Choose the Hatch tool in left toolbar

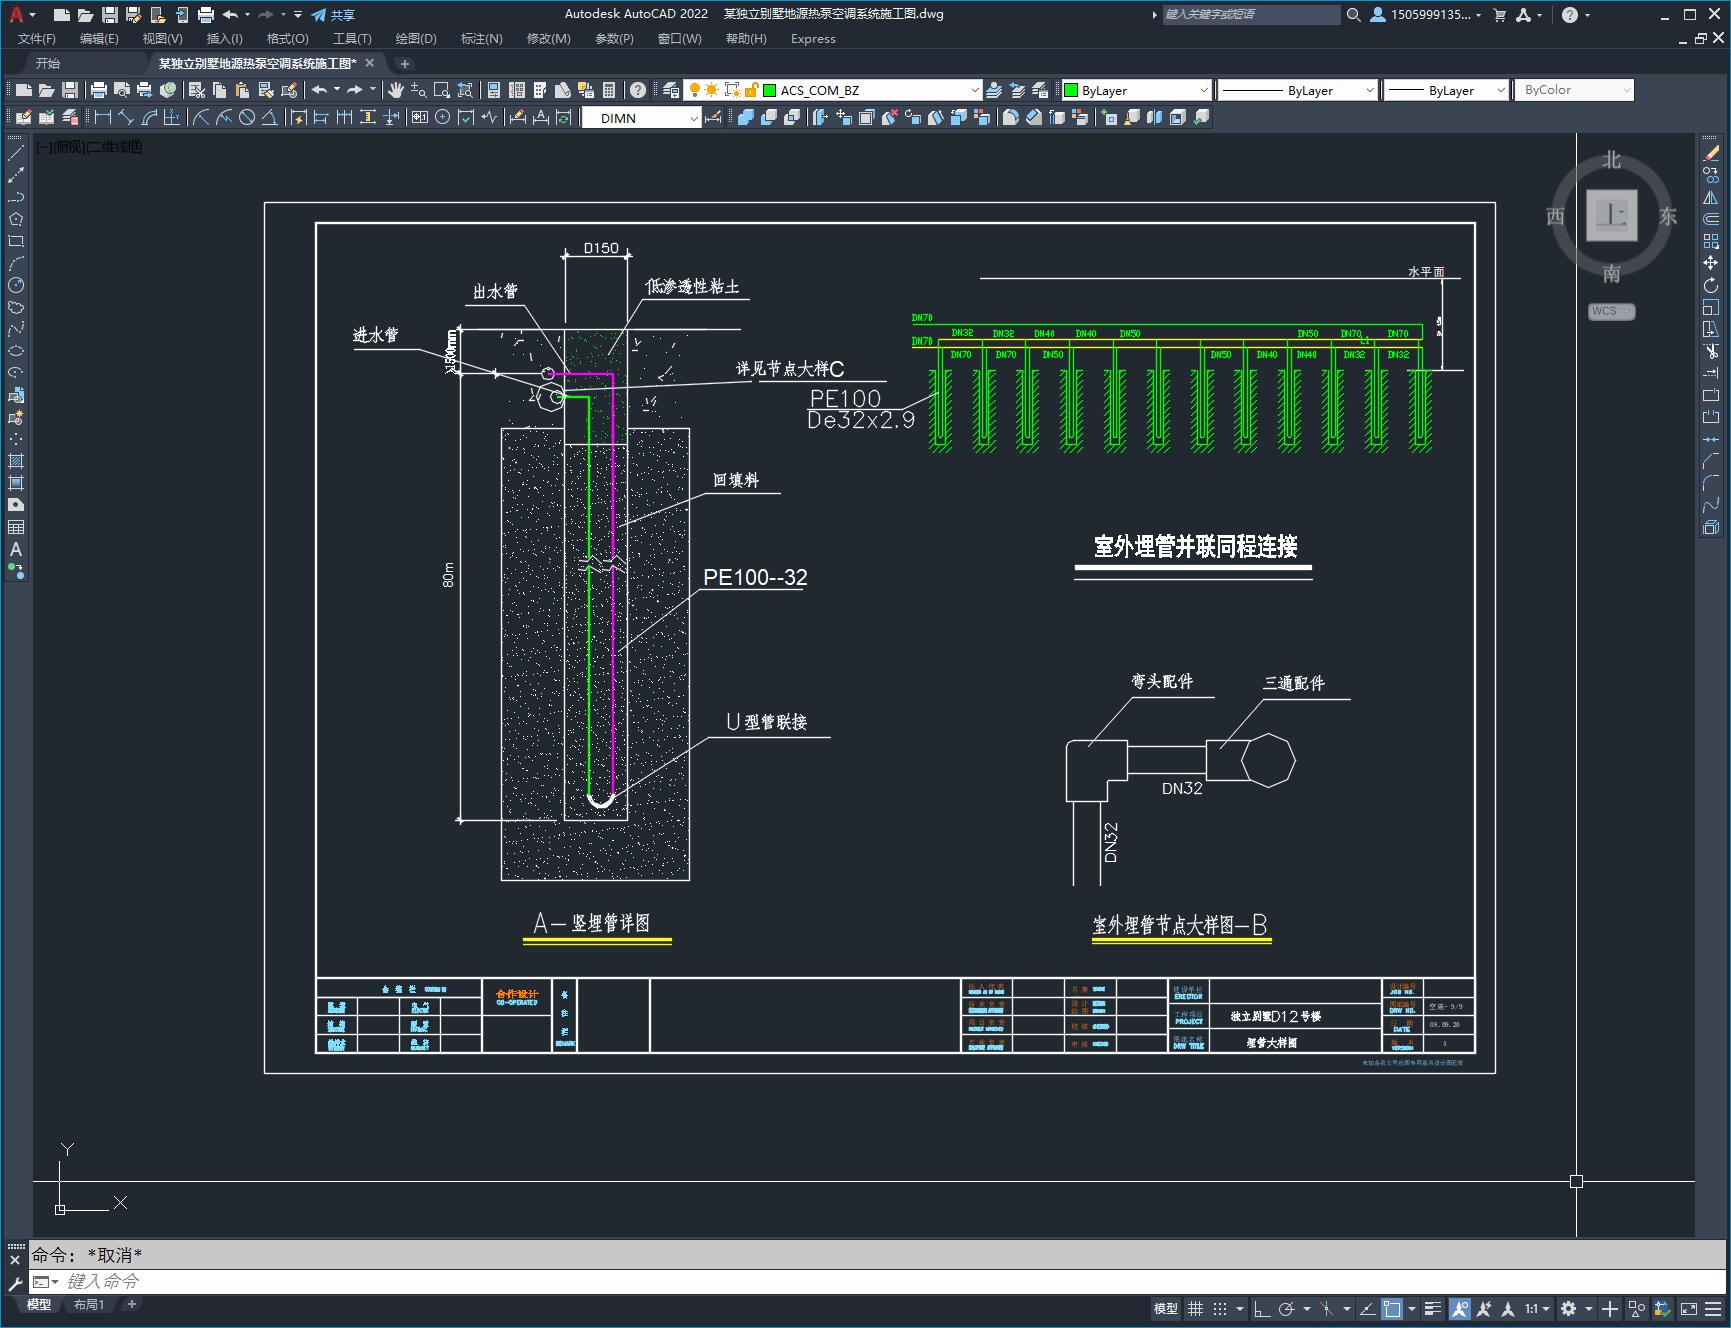pyautogui.click(x=16, y=461)
